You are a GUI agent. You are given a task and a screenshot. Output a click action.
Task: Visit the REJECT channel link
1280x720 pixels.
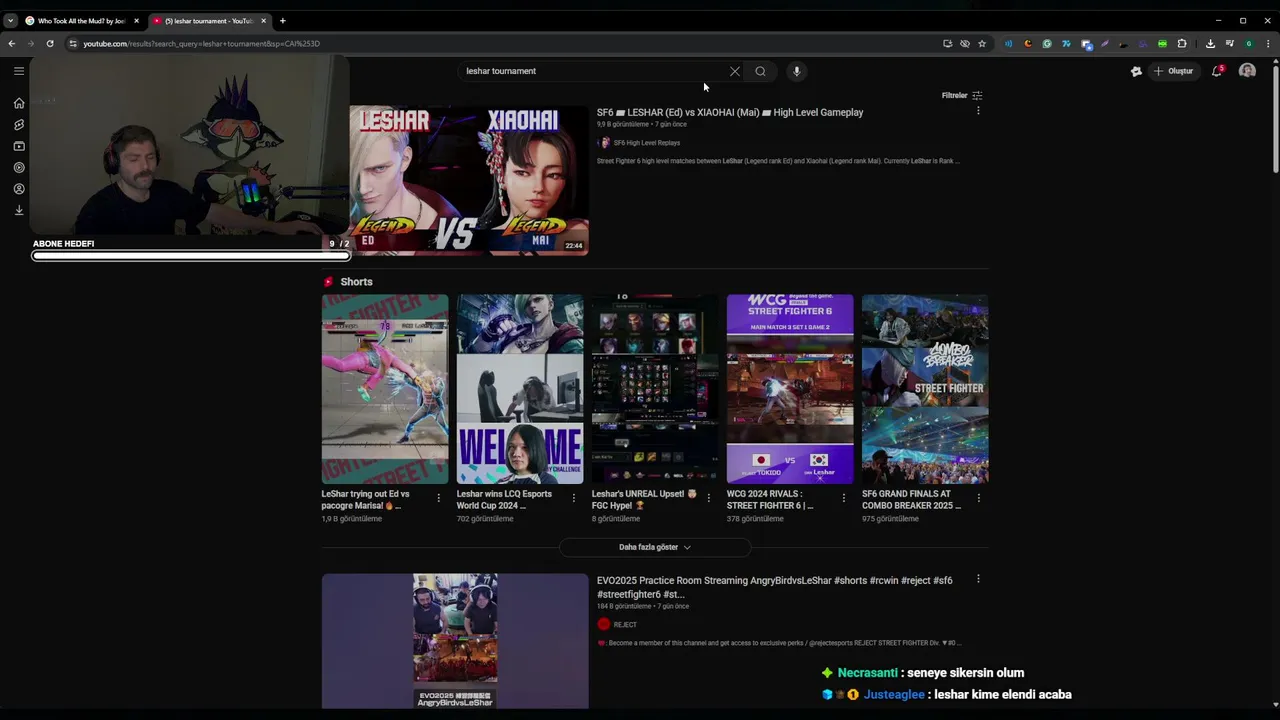(x=625, y=625)
